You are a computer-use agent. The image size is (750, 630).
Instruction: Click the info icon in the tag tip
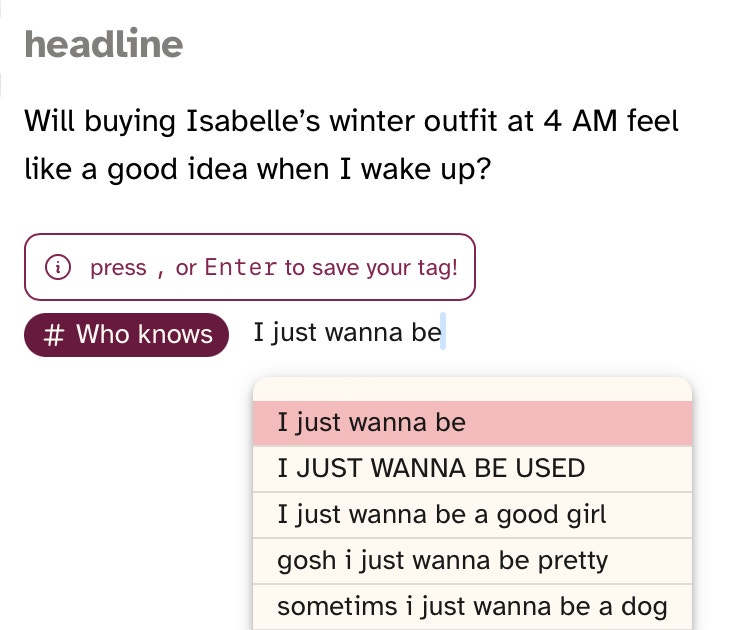pyautogui.click(x=59, y=267)
